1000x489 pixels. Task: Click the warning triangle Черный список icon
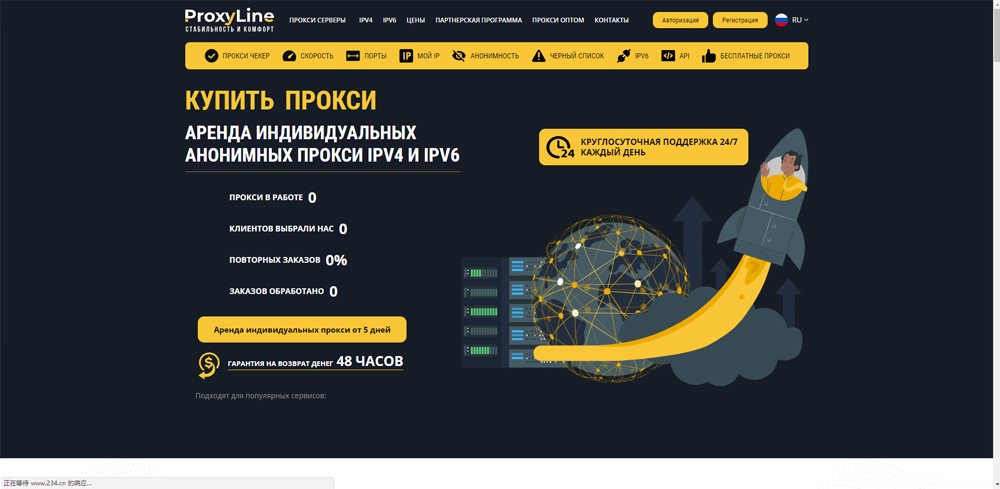(539, 56)
